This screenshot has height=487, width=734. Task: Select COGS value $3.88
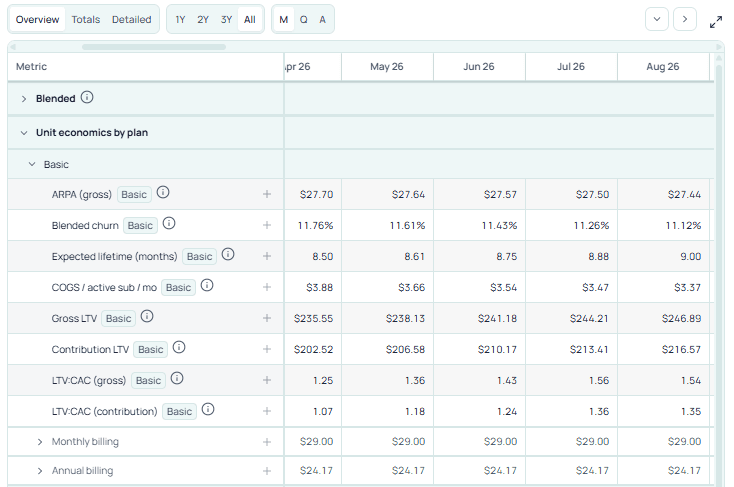[x=320, y=288]
